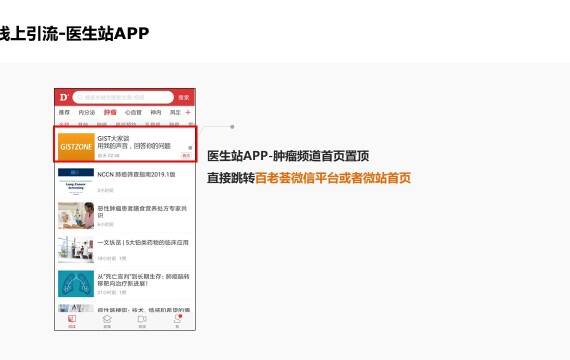The width and height of the screenshot is (570, 360).
Task: Open the 一文纵览 5大铂类药物 article
Action: click(143, 243)
